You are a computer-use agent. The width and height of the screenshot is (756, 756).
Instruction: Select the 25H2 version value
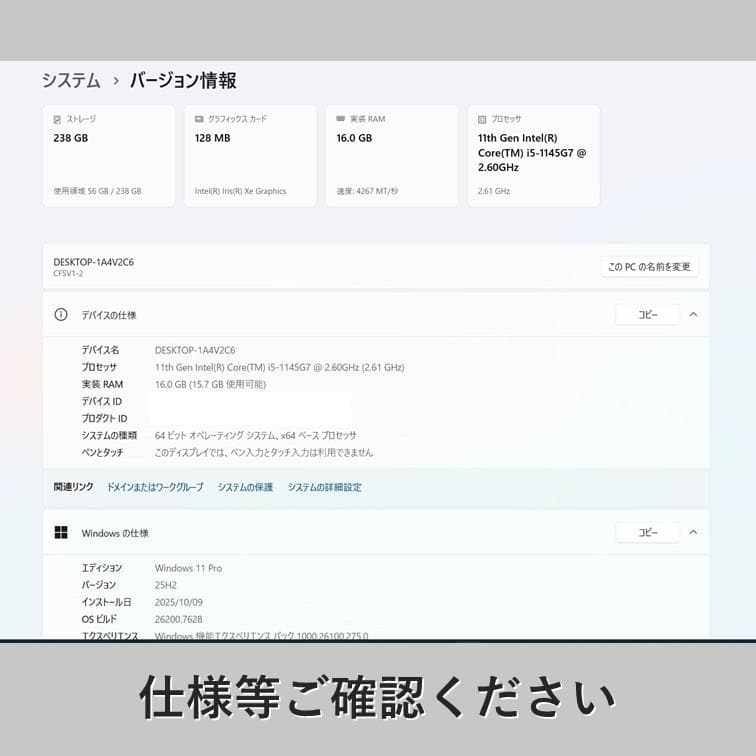(x=165, y=585)
